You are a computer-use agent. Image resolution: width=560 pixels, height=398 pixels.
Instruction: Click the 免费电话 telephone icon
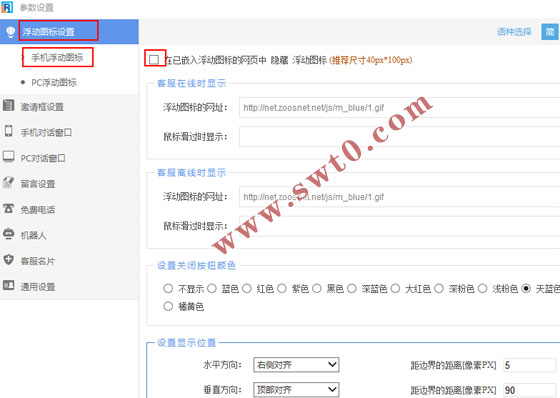pos(8,208)
